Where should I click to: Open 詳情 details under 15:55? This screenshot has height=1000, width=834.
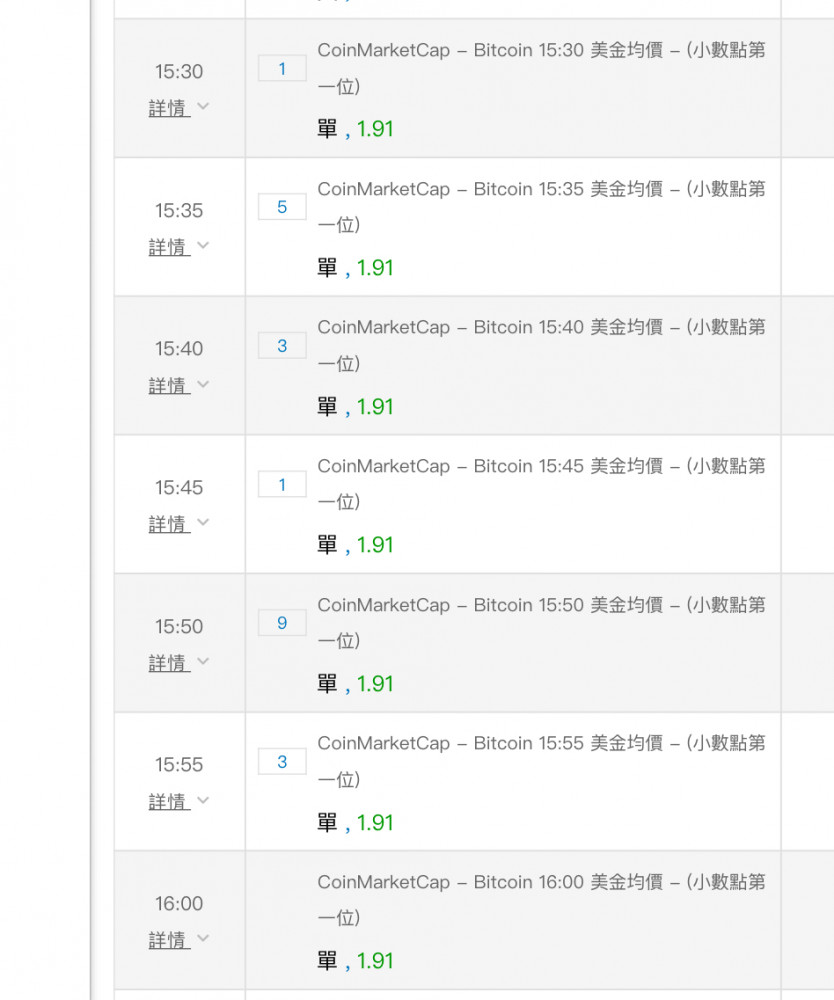[179, 802]
